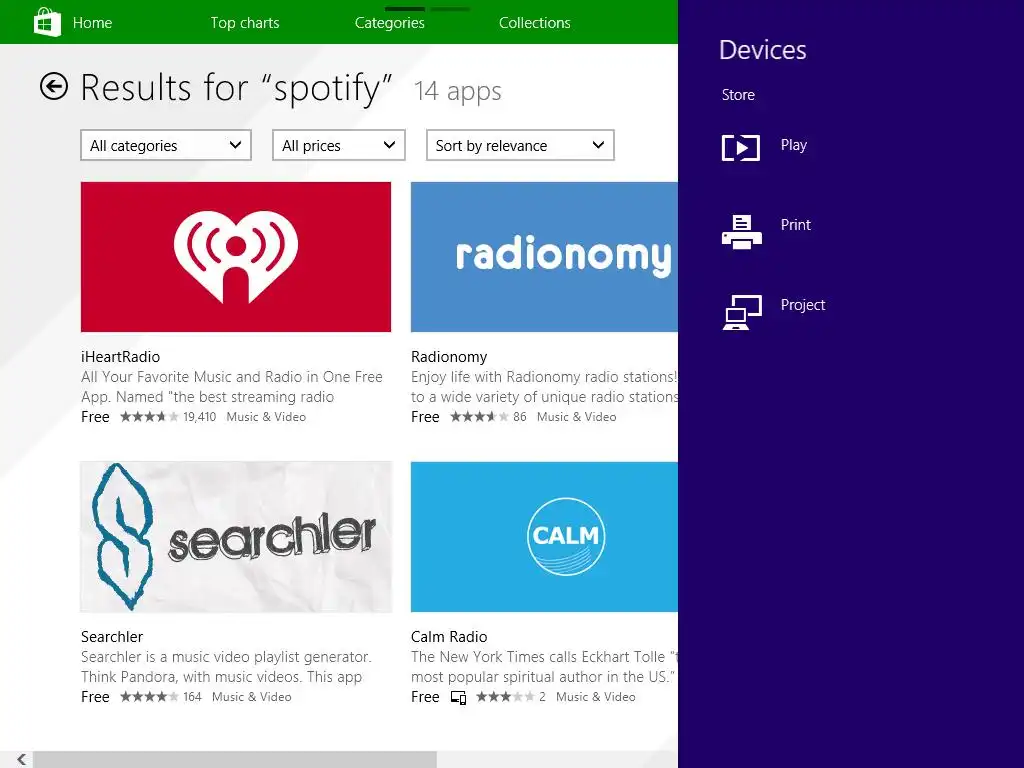Go back using the circled arrow
This screenshot has height=768, width=1024.
point(54,86)
